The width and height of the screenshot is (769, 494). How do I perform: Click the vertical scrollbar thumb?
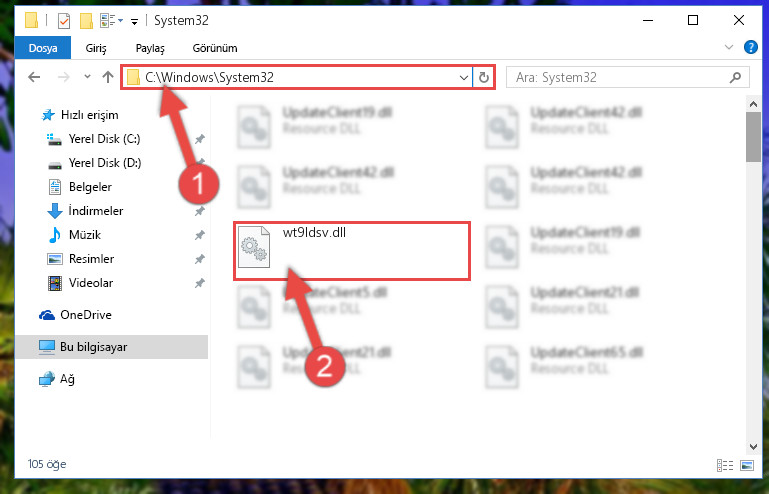tap(753, 137)
